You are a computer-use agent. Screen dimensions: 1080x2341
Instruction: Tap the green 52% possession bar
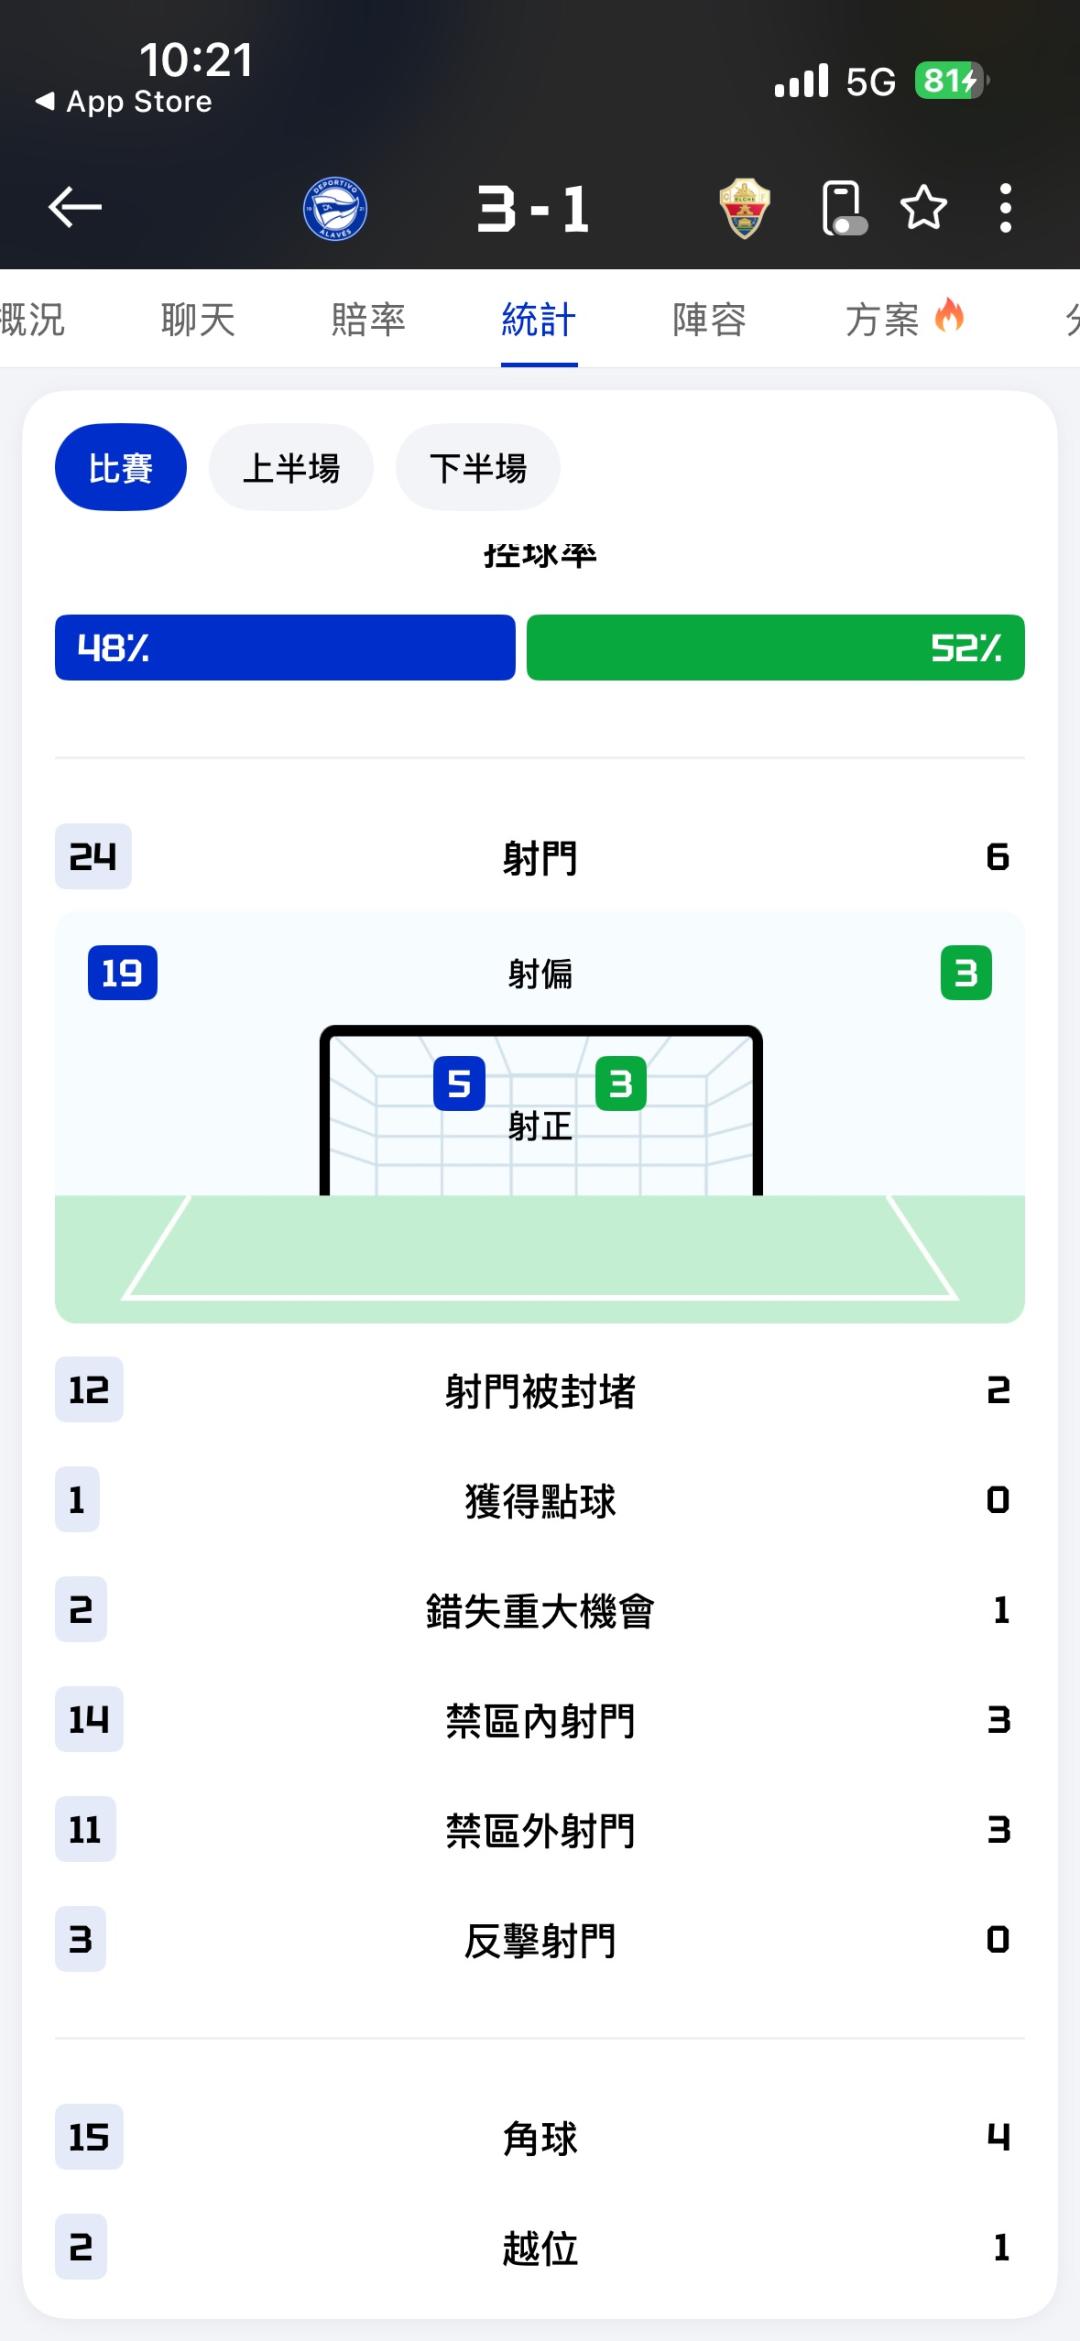pos(775,648)
